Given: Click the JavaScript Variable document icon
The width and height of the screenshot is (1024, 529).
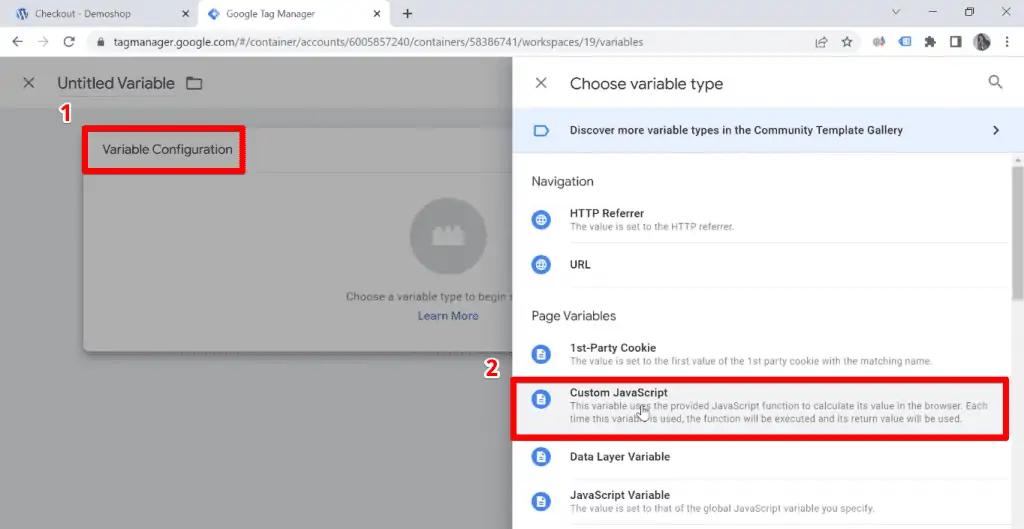Looking at the screenshot, I should [x=541, y=502].
